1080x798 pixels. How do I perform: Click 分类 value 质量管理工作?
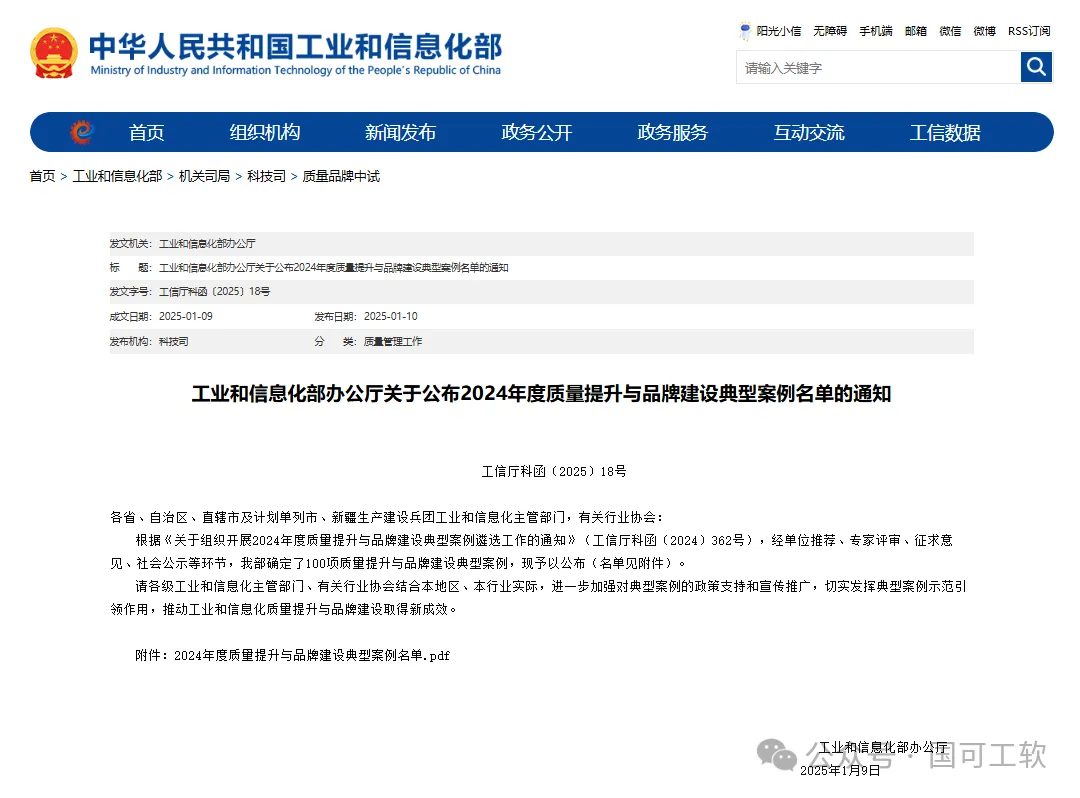393,342
